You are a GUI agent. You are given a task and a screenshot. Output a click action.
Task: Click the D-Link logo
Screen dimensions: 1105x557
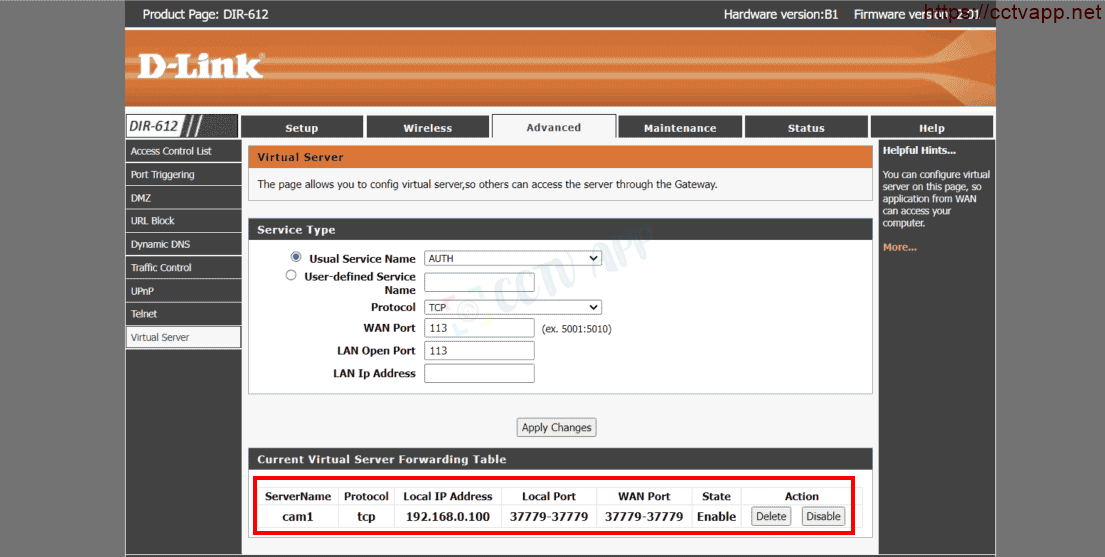[200, 66]
